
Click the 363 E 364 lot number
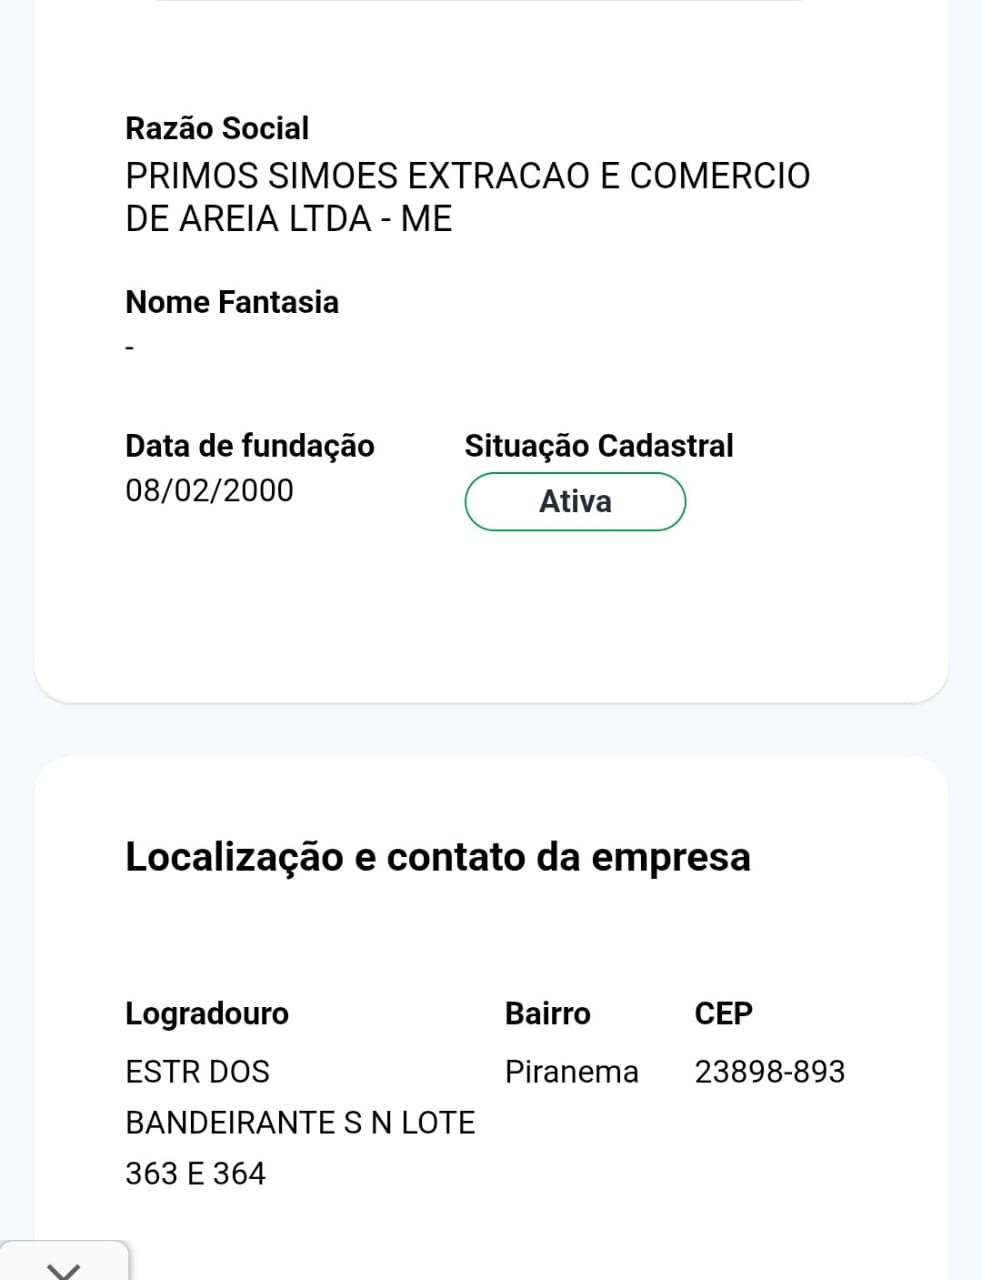[x=195, y=1173]
